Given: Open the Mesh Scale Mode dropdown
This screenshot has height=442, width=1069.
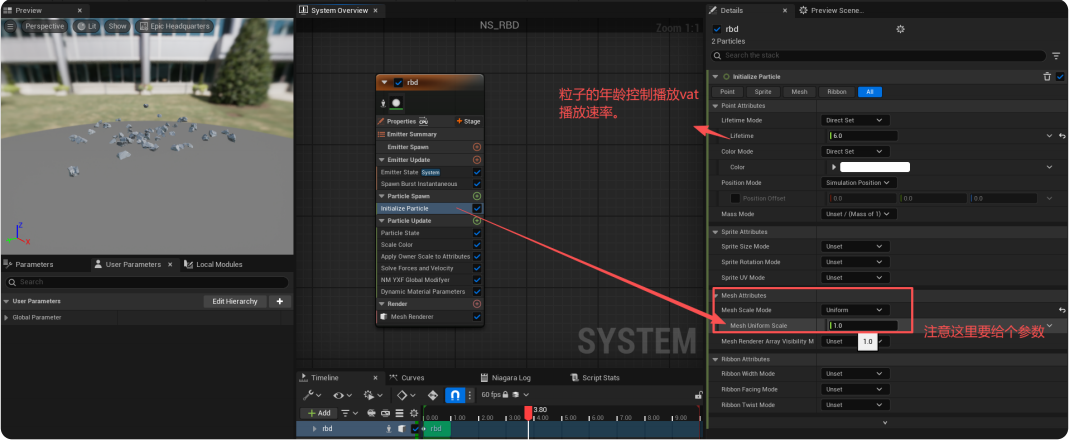Looking at the screenshot, I should pos(854,310).
